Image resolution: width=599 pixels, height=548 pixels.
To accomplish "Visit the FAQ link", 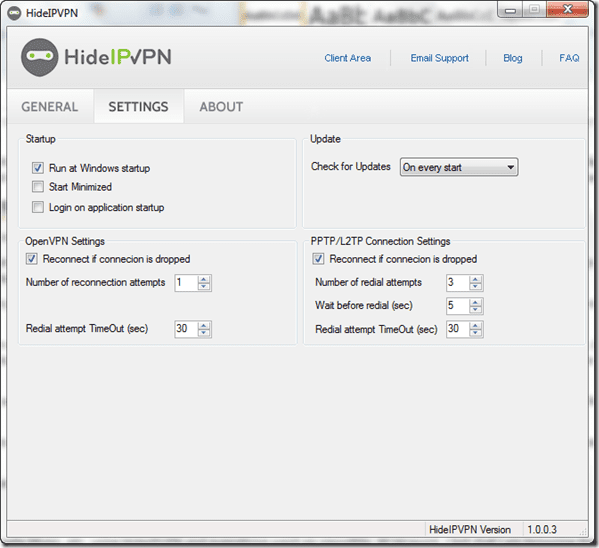I will [x=569, y=58].
